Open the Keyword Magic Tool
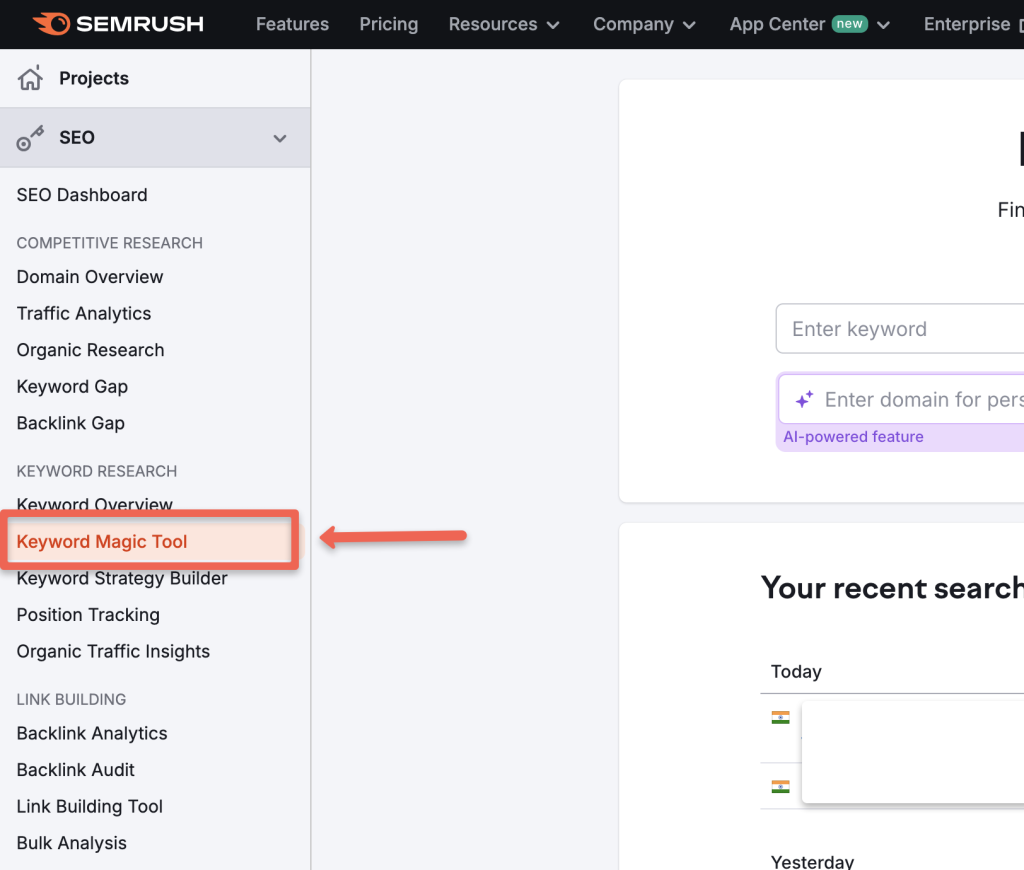Image resolution: width=1024 pixels, height=870 pixels. coord(102,541)
